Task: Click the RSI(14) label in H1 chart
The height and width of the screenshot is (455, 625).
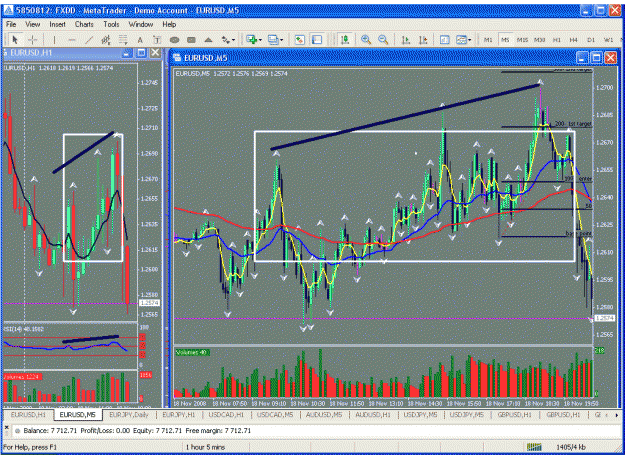Action: pyautogui.click(x=24, y=329)
